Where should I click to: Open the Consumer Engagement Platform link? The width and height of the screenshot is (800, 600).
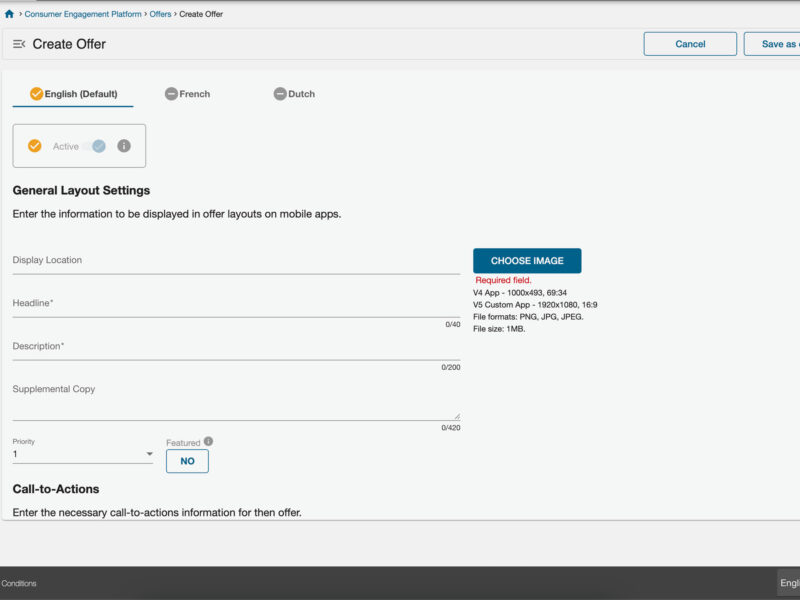[83, 13]
